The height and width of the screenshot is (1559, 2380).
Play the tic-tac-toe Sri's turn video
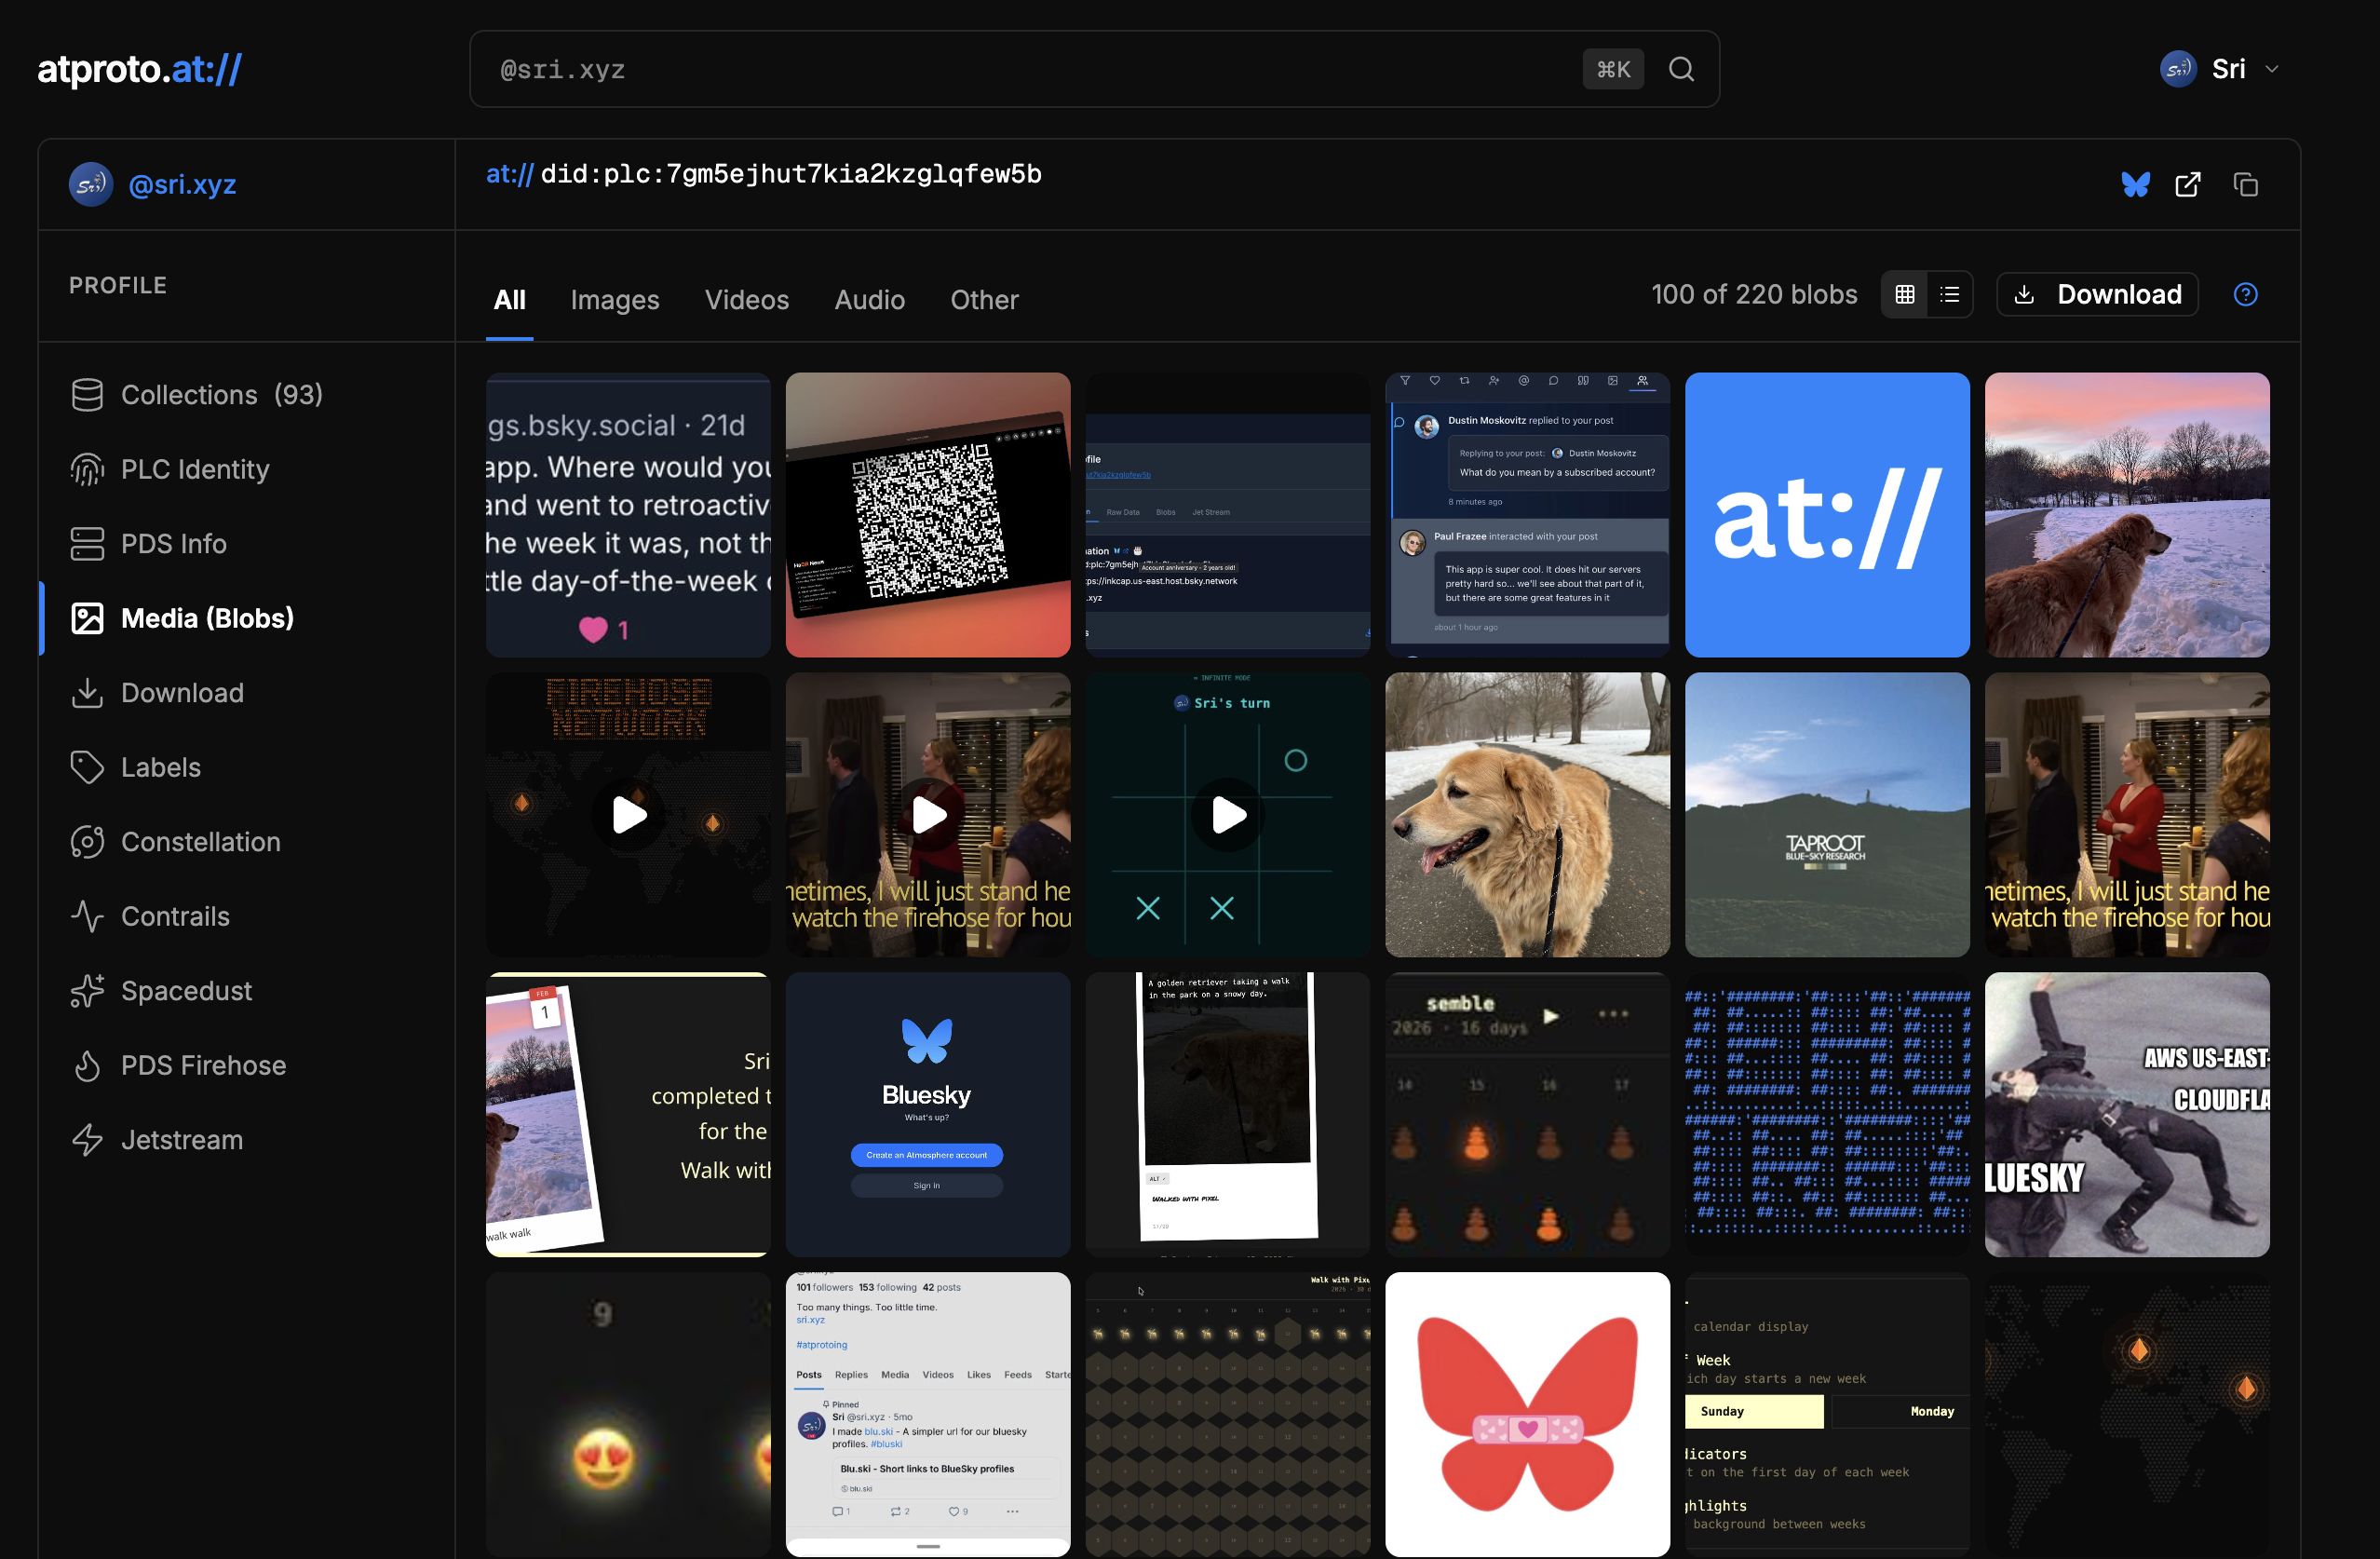pos(1227,815)
